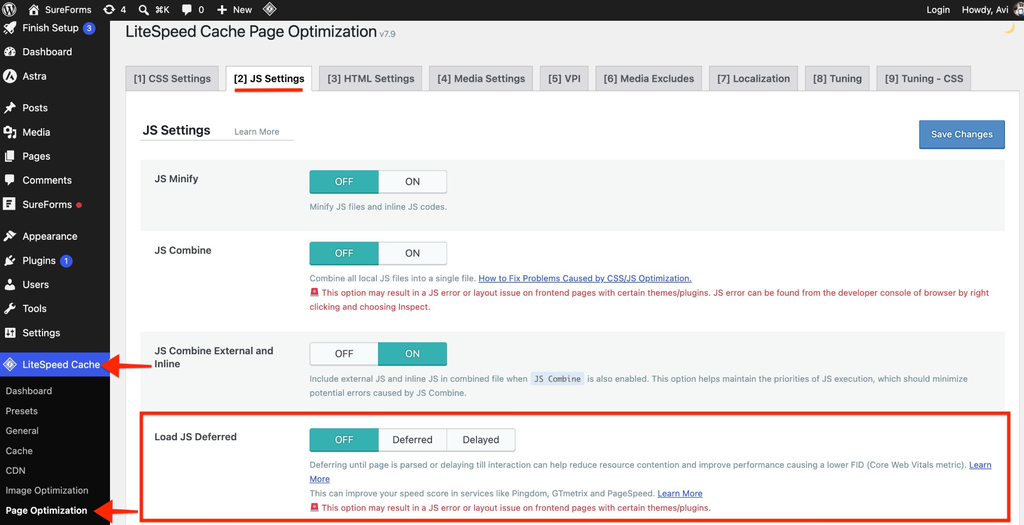
Task: Click the Finish Setup count badge
Action: [89, 28]
